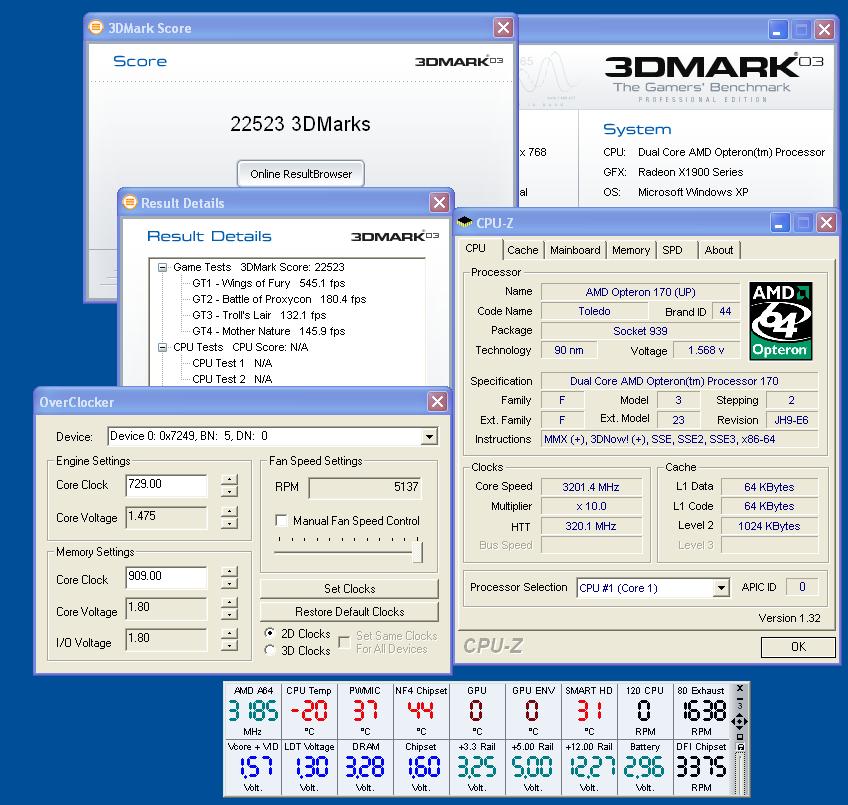Select the 2D Clocks radio button
This screenshot has height=805, width=848.
tap(269, 633)
